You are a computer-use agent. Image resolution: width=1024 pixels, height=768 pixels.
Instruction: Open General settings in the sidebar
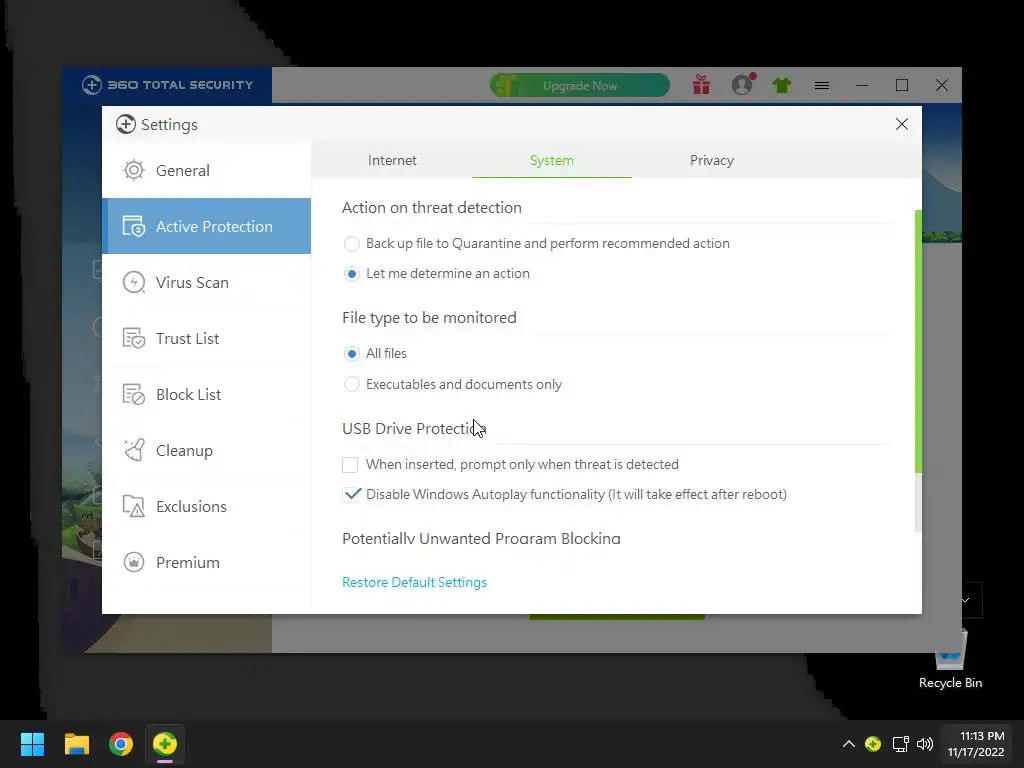(206, 170)
